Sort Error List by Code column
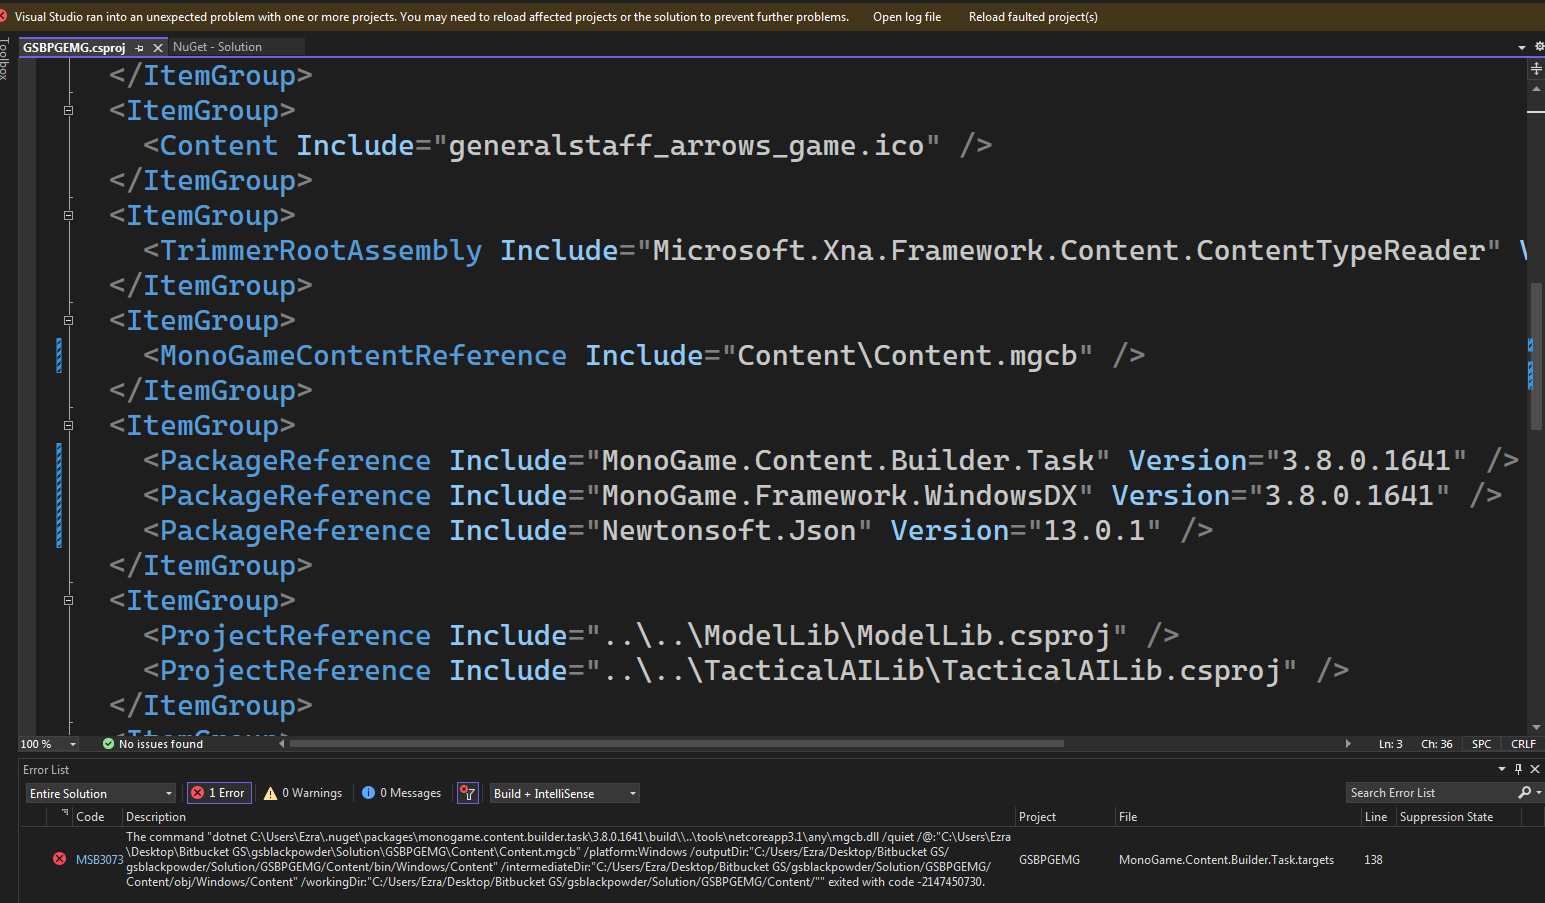The height and width of the screenshot is (903, 1545). (97, 817)
